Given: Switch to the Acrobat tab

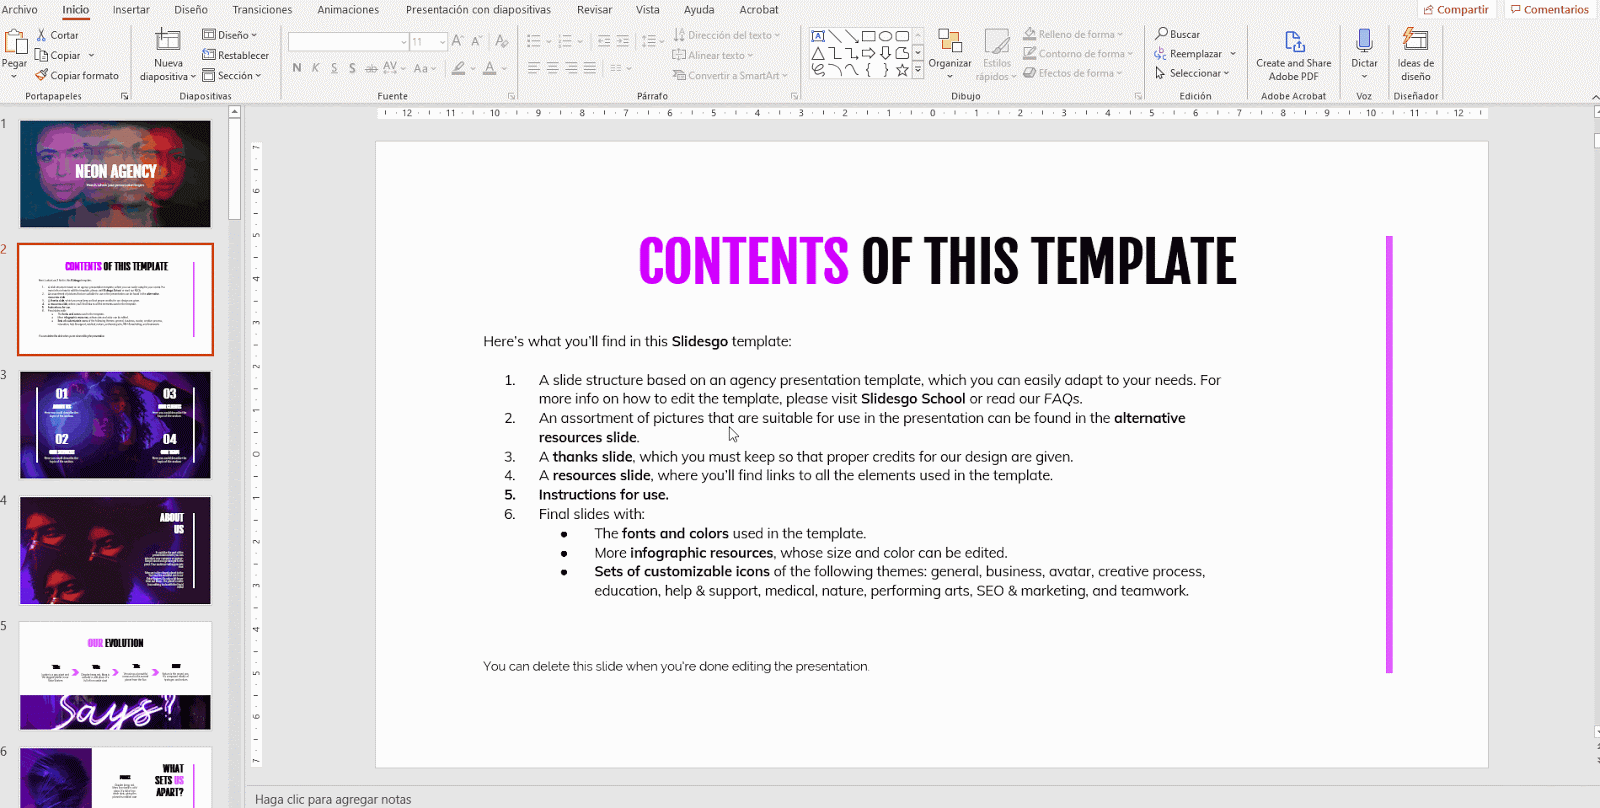Looking at the screenshot, I should [x=759, y=10].
